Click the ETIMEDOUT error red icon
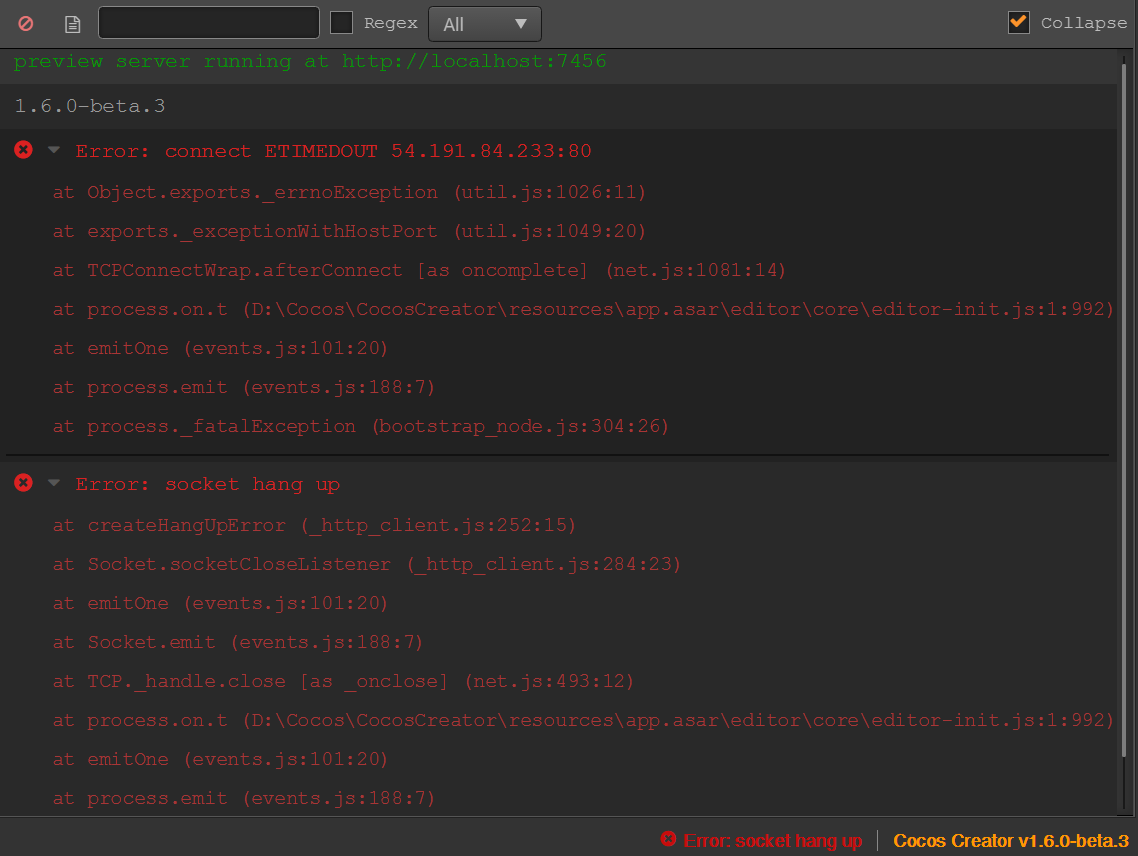The image size is (1138, 856). (23, 150)
